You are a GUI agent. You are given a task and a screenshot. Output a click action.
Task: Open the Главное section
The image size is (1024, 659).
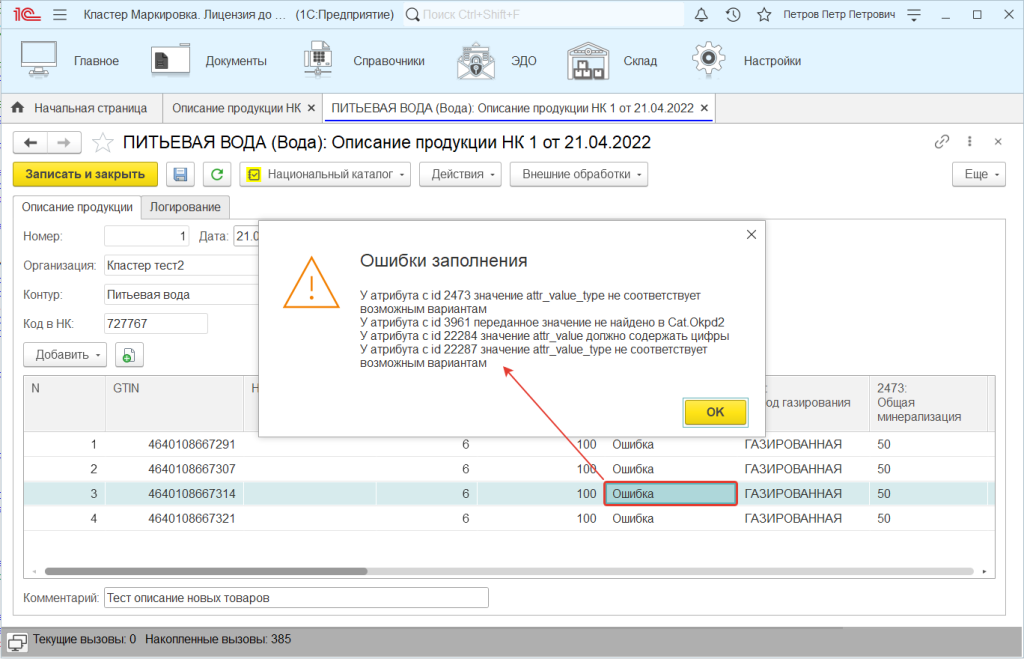(70, 60)
